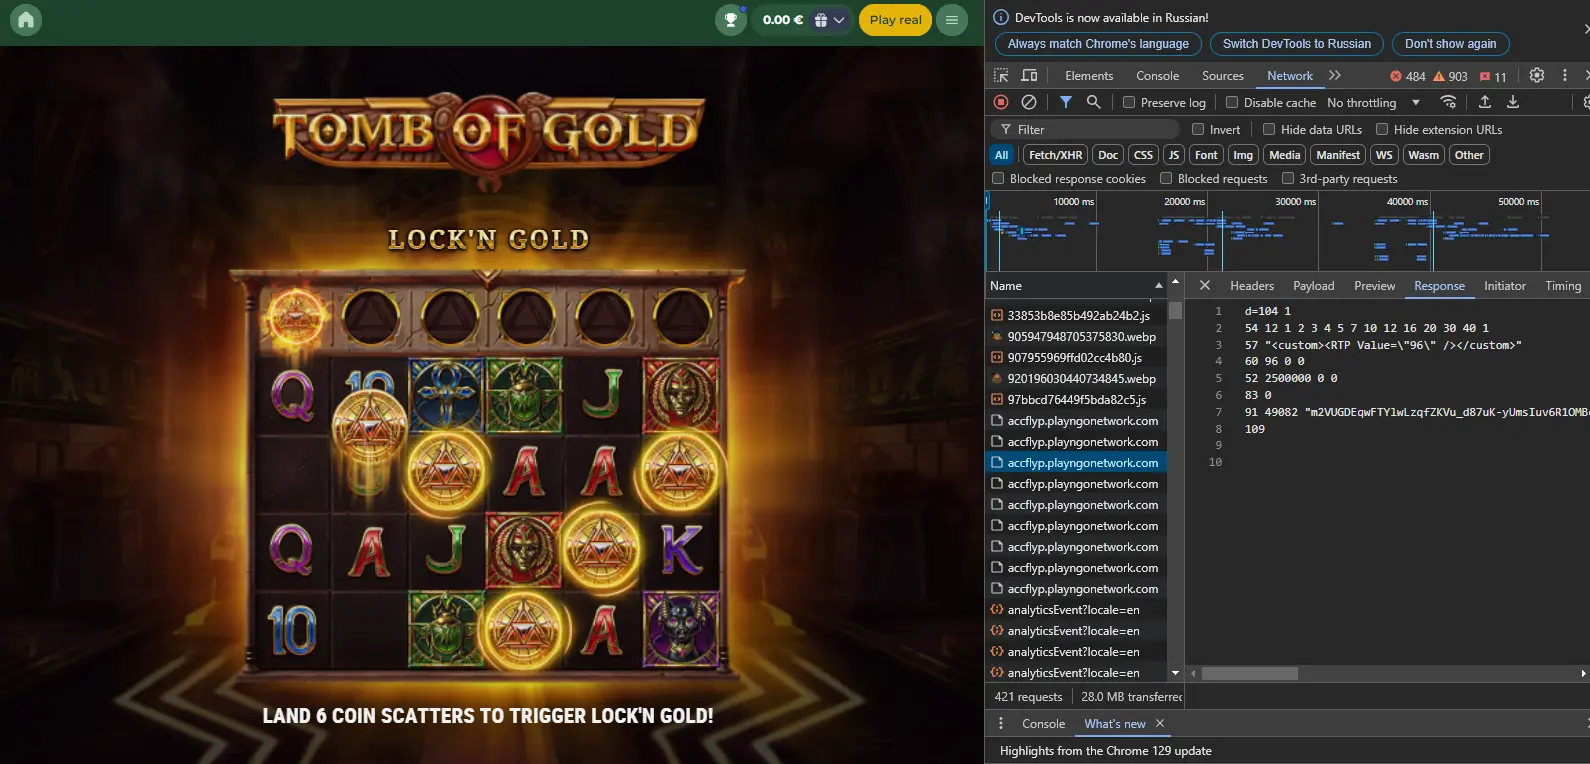
Task: Click the Export HAR download icon
Action: [x=1513, y=102]
